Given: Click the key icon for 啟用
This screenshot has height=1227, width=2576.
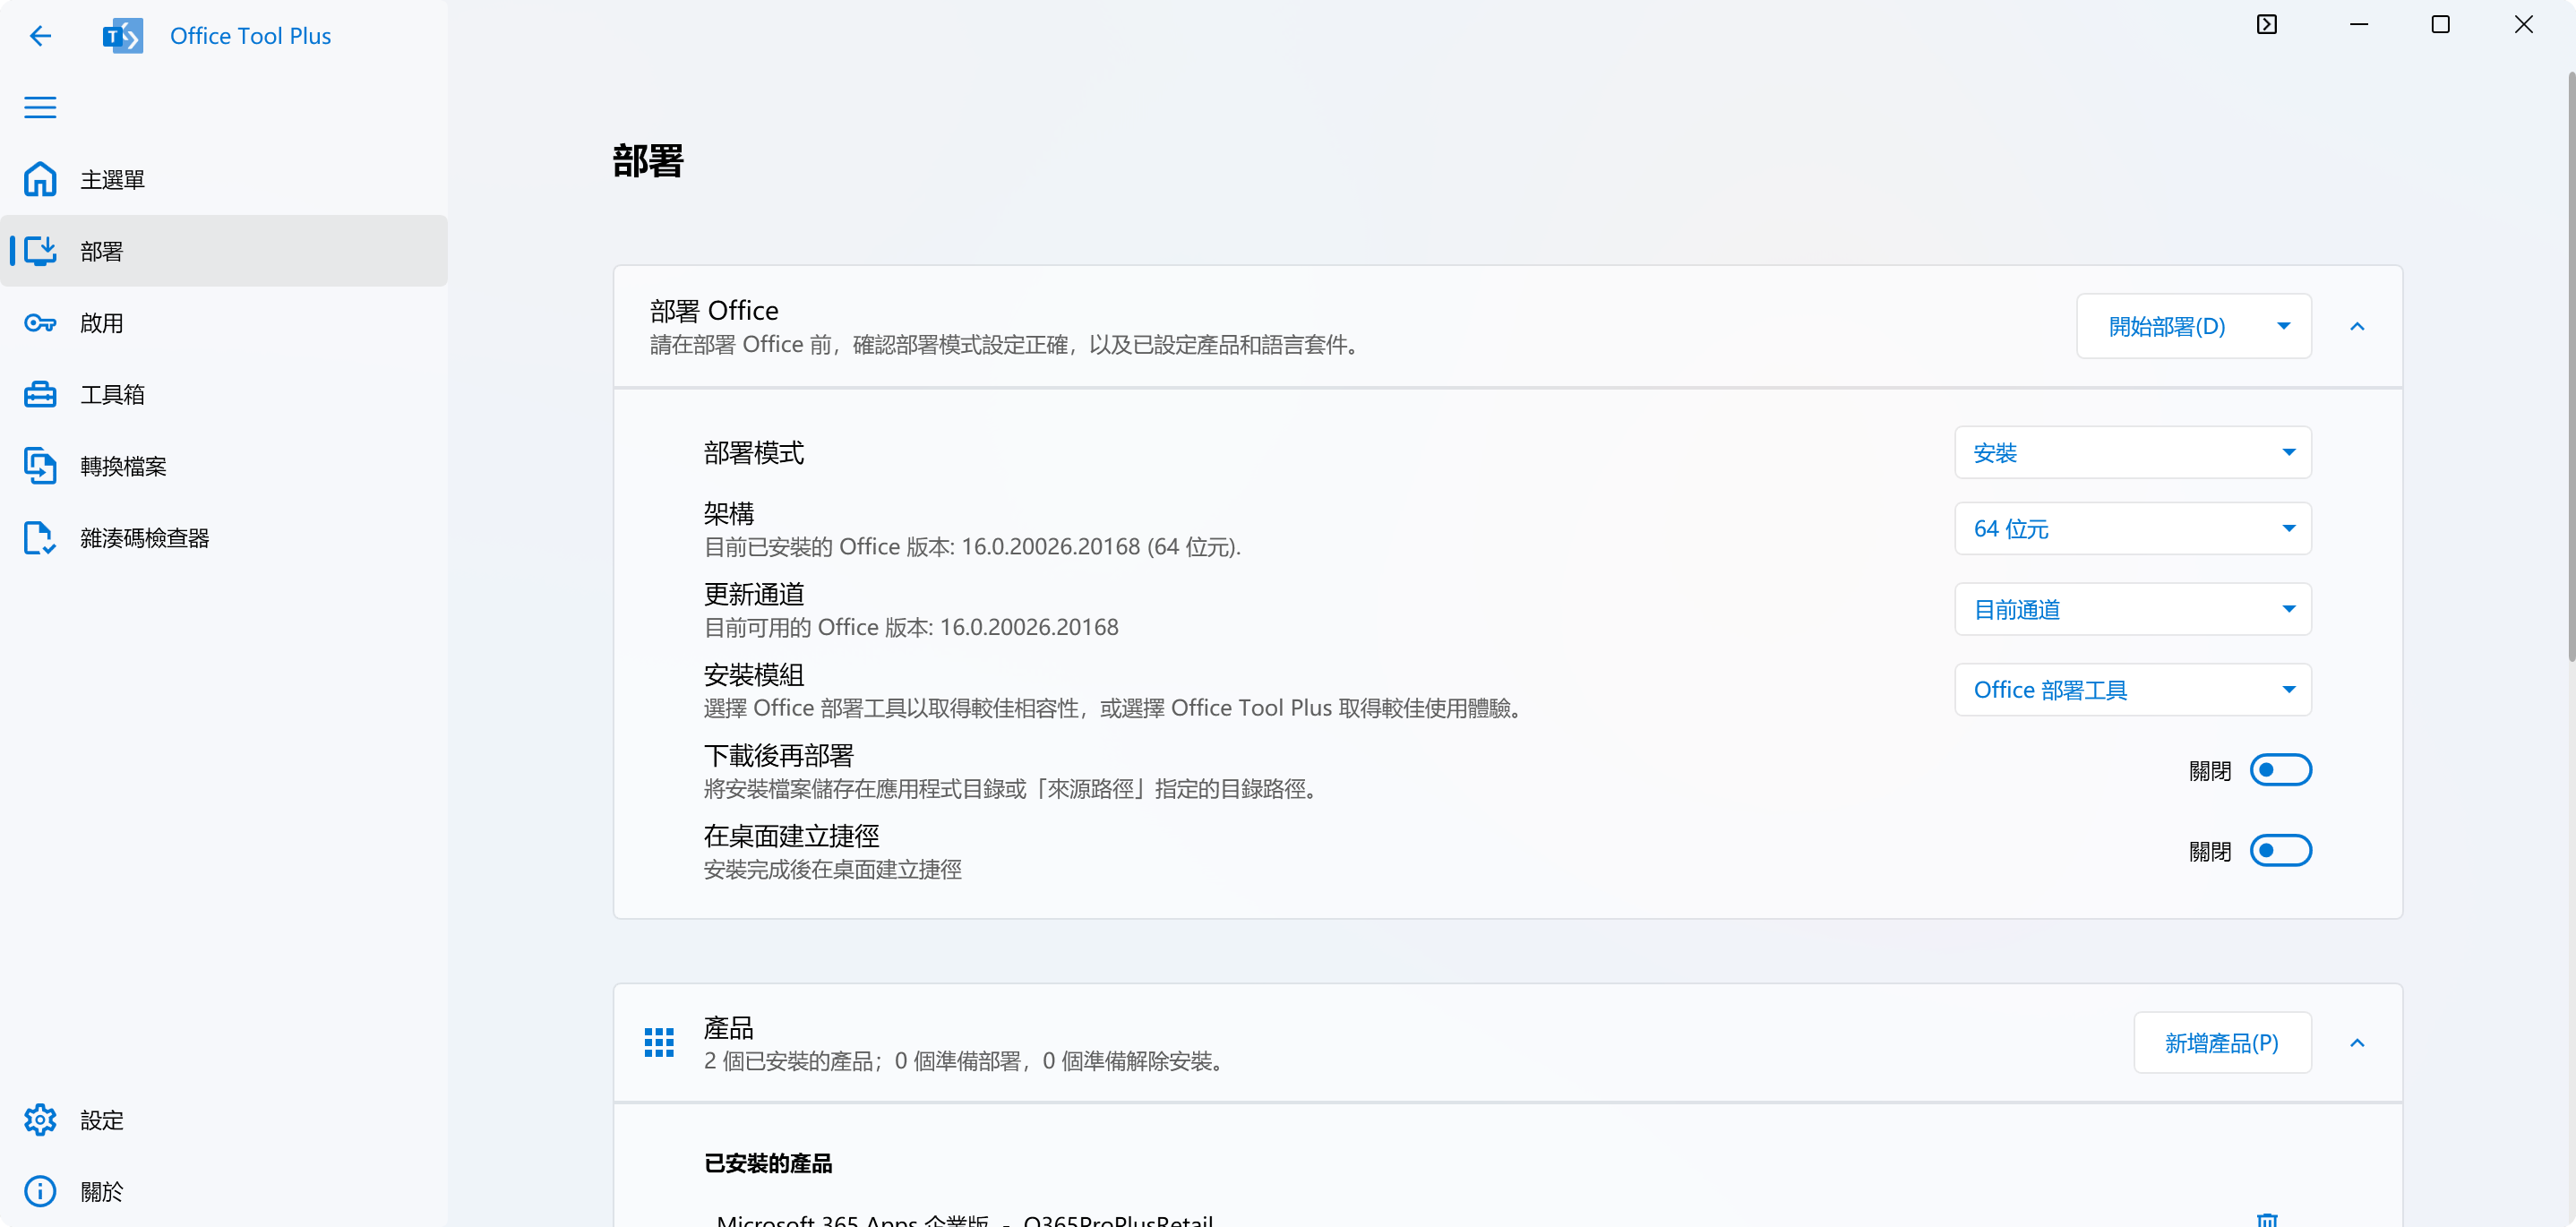Looking at the screenshot, I should click(x=40, y=323).
